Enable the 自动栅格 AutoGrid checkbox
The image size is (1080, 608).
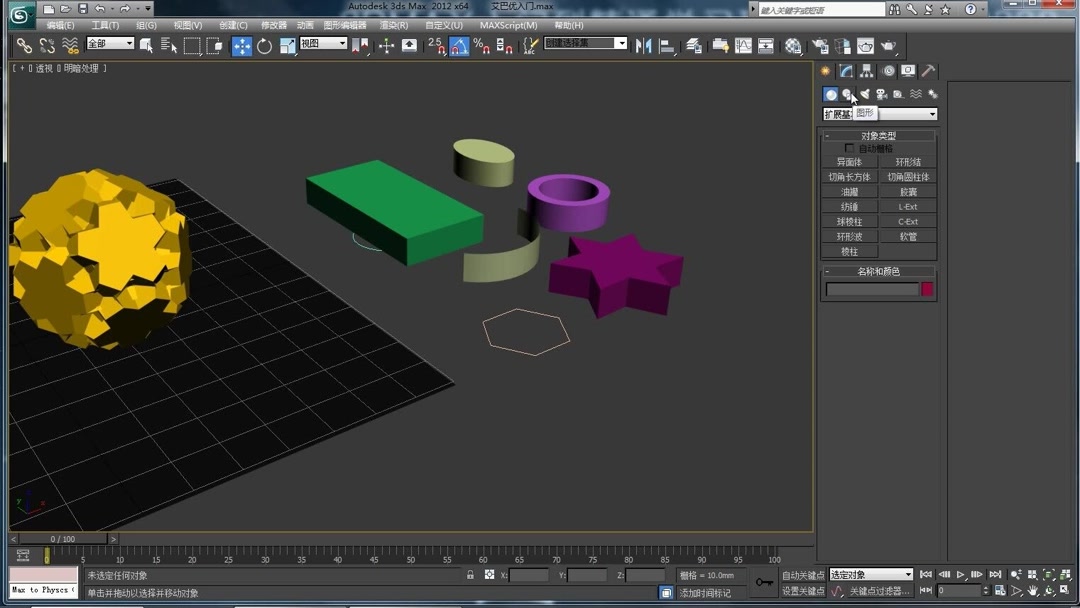(848, 148)
